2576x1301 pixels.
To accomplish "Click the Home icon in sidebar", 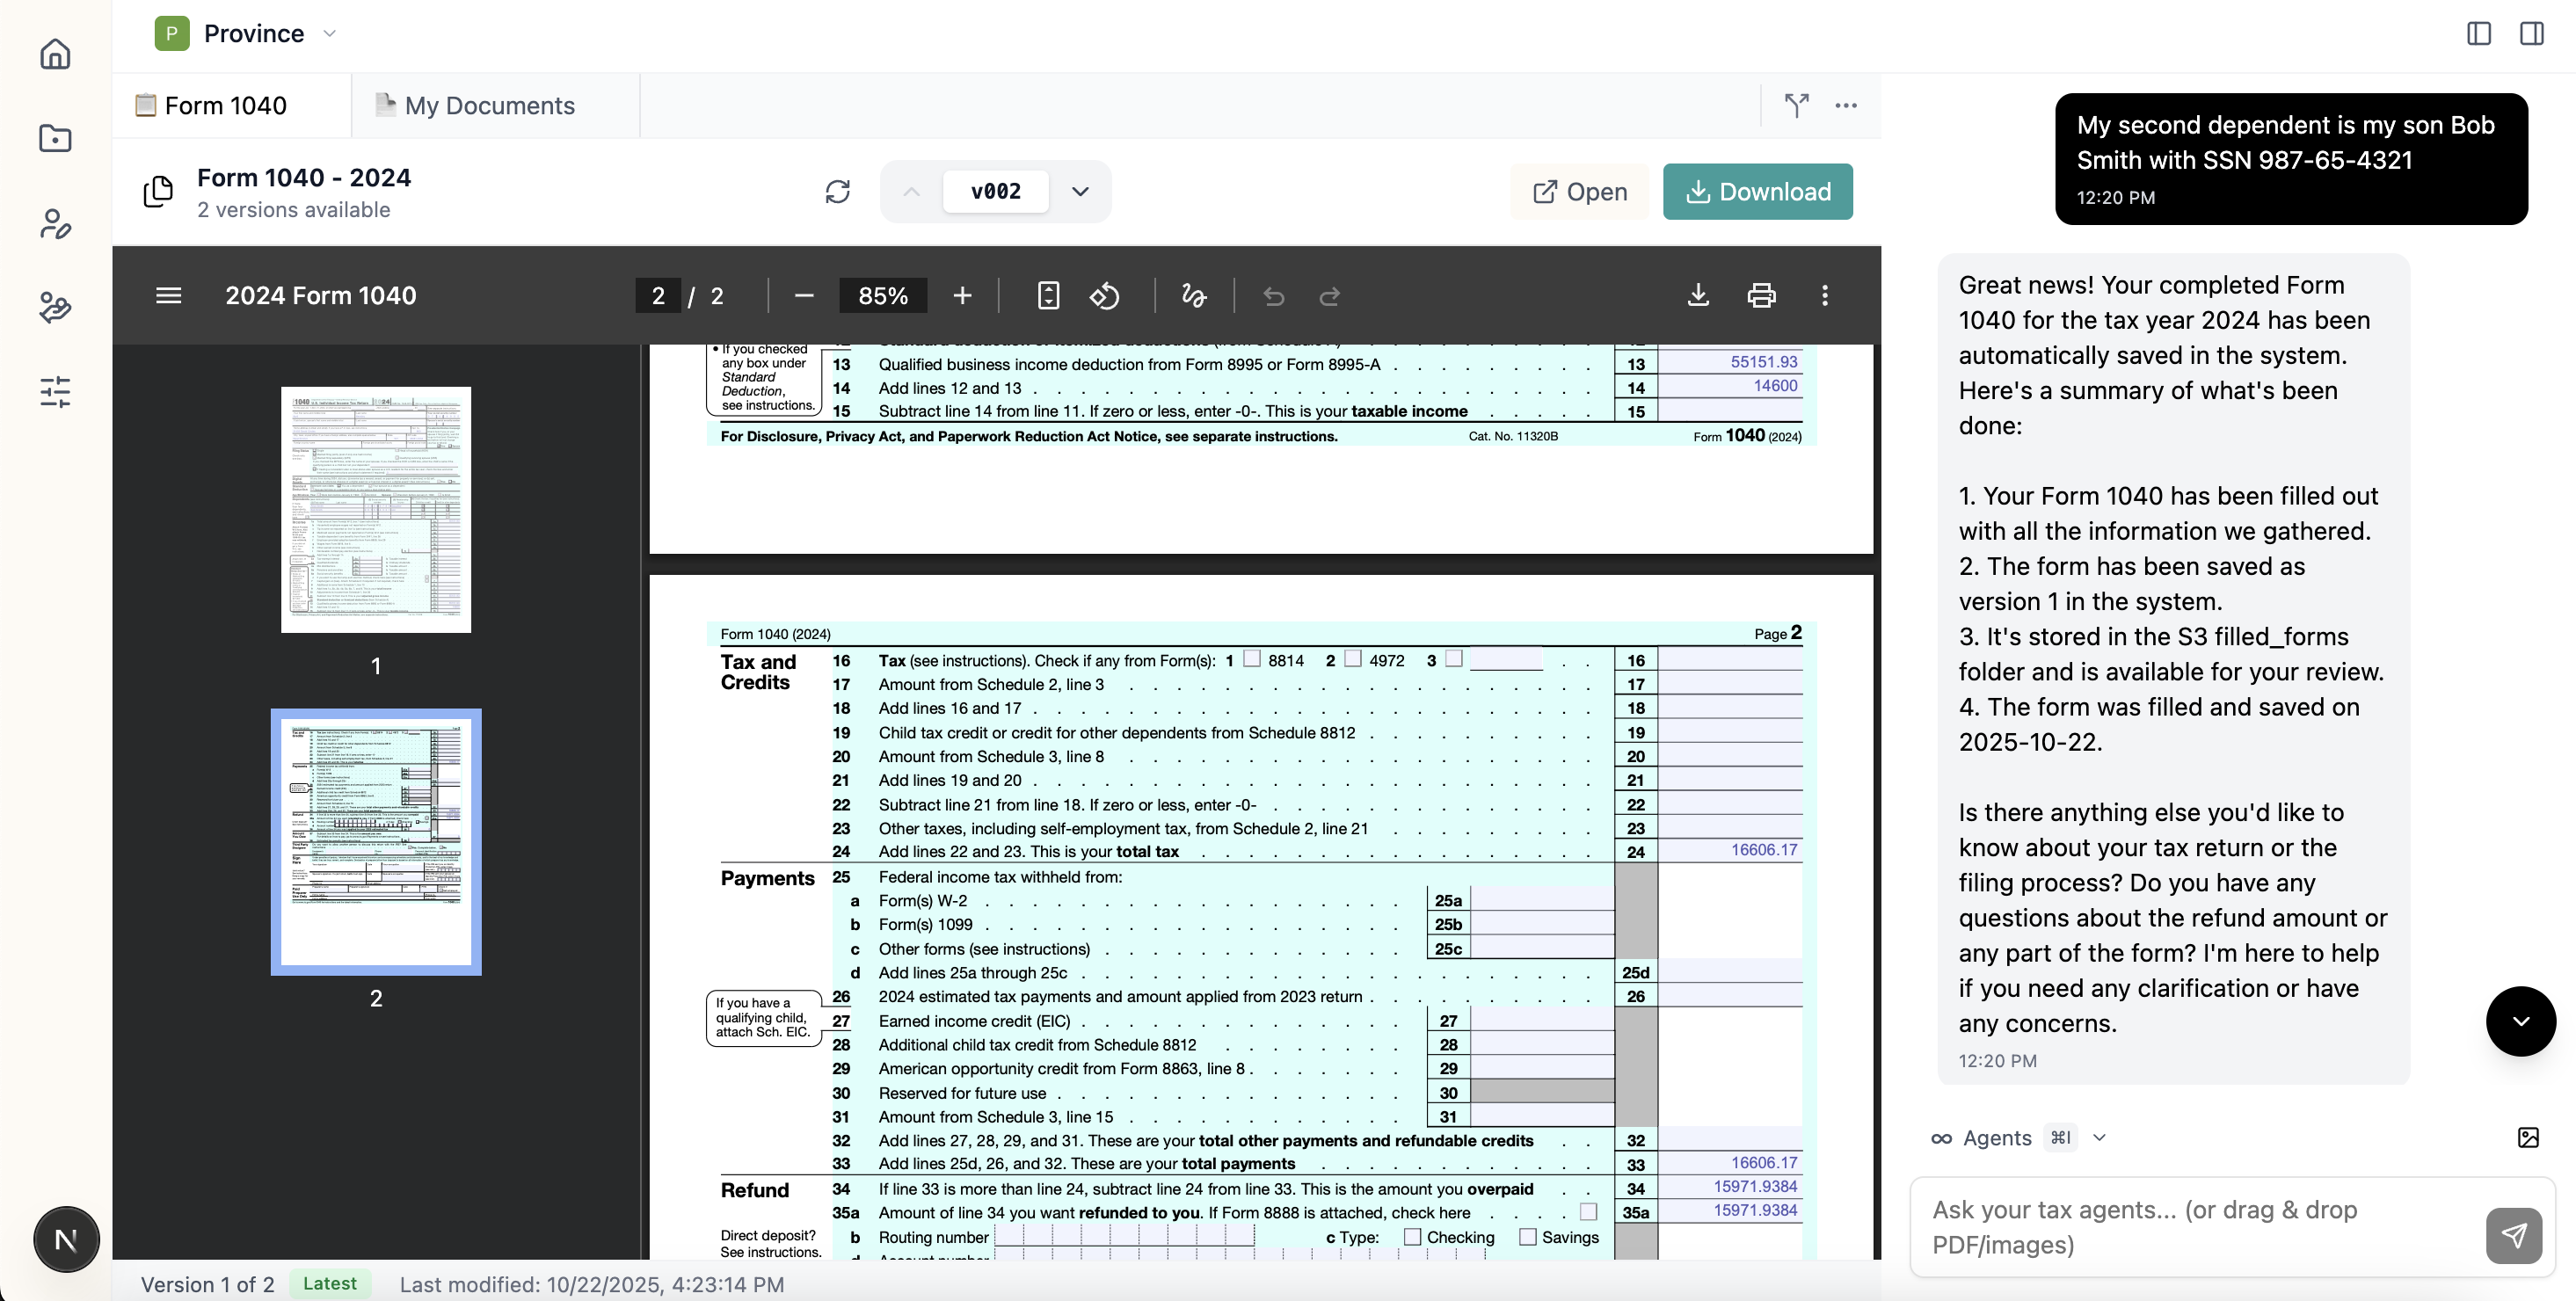I will click(55, 54).
